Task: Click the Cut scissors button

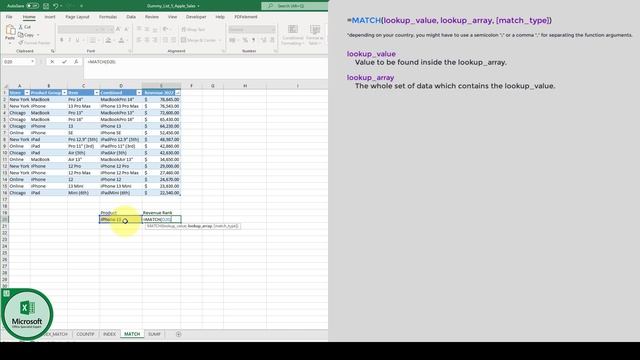Action: 25,27
